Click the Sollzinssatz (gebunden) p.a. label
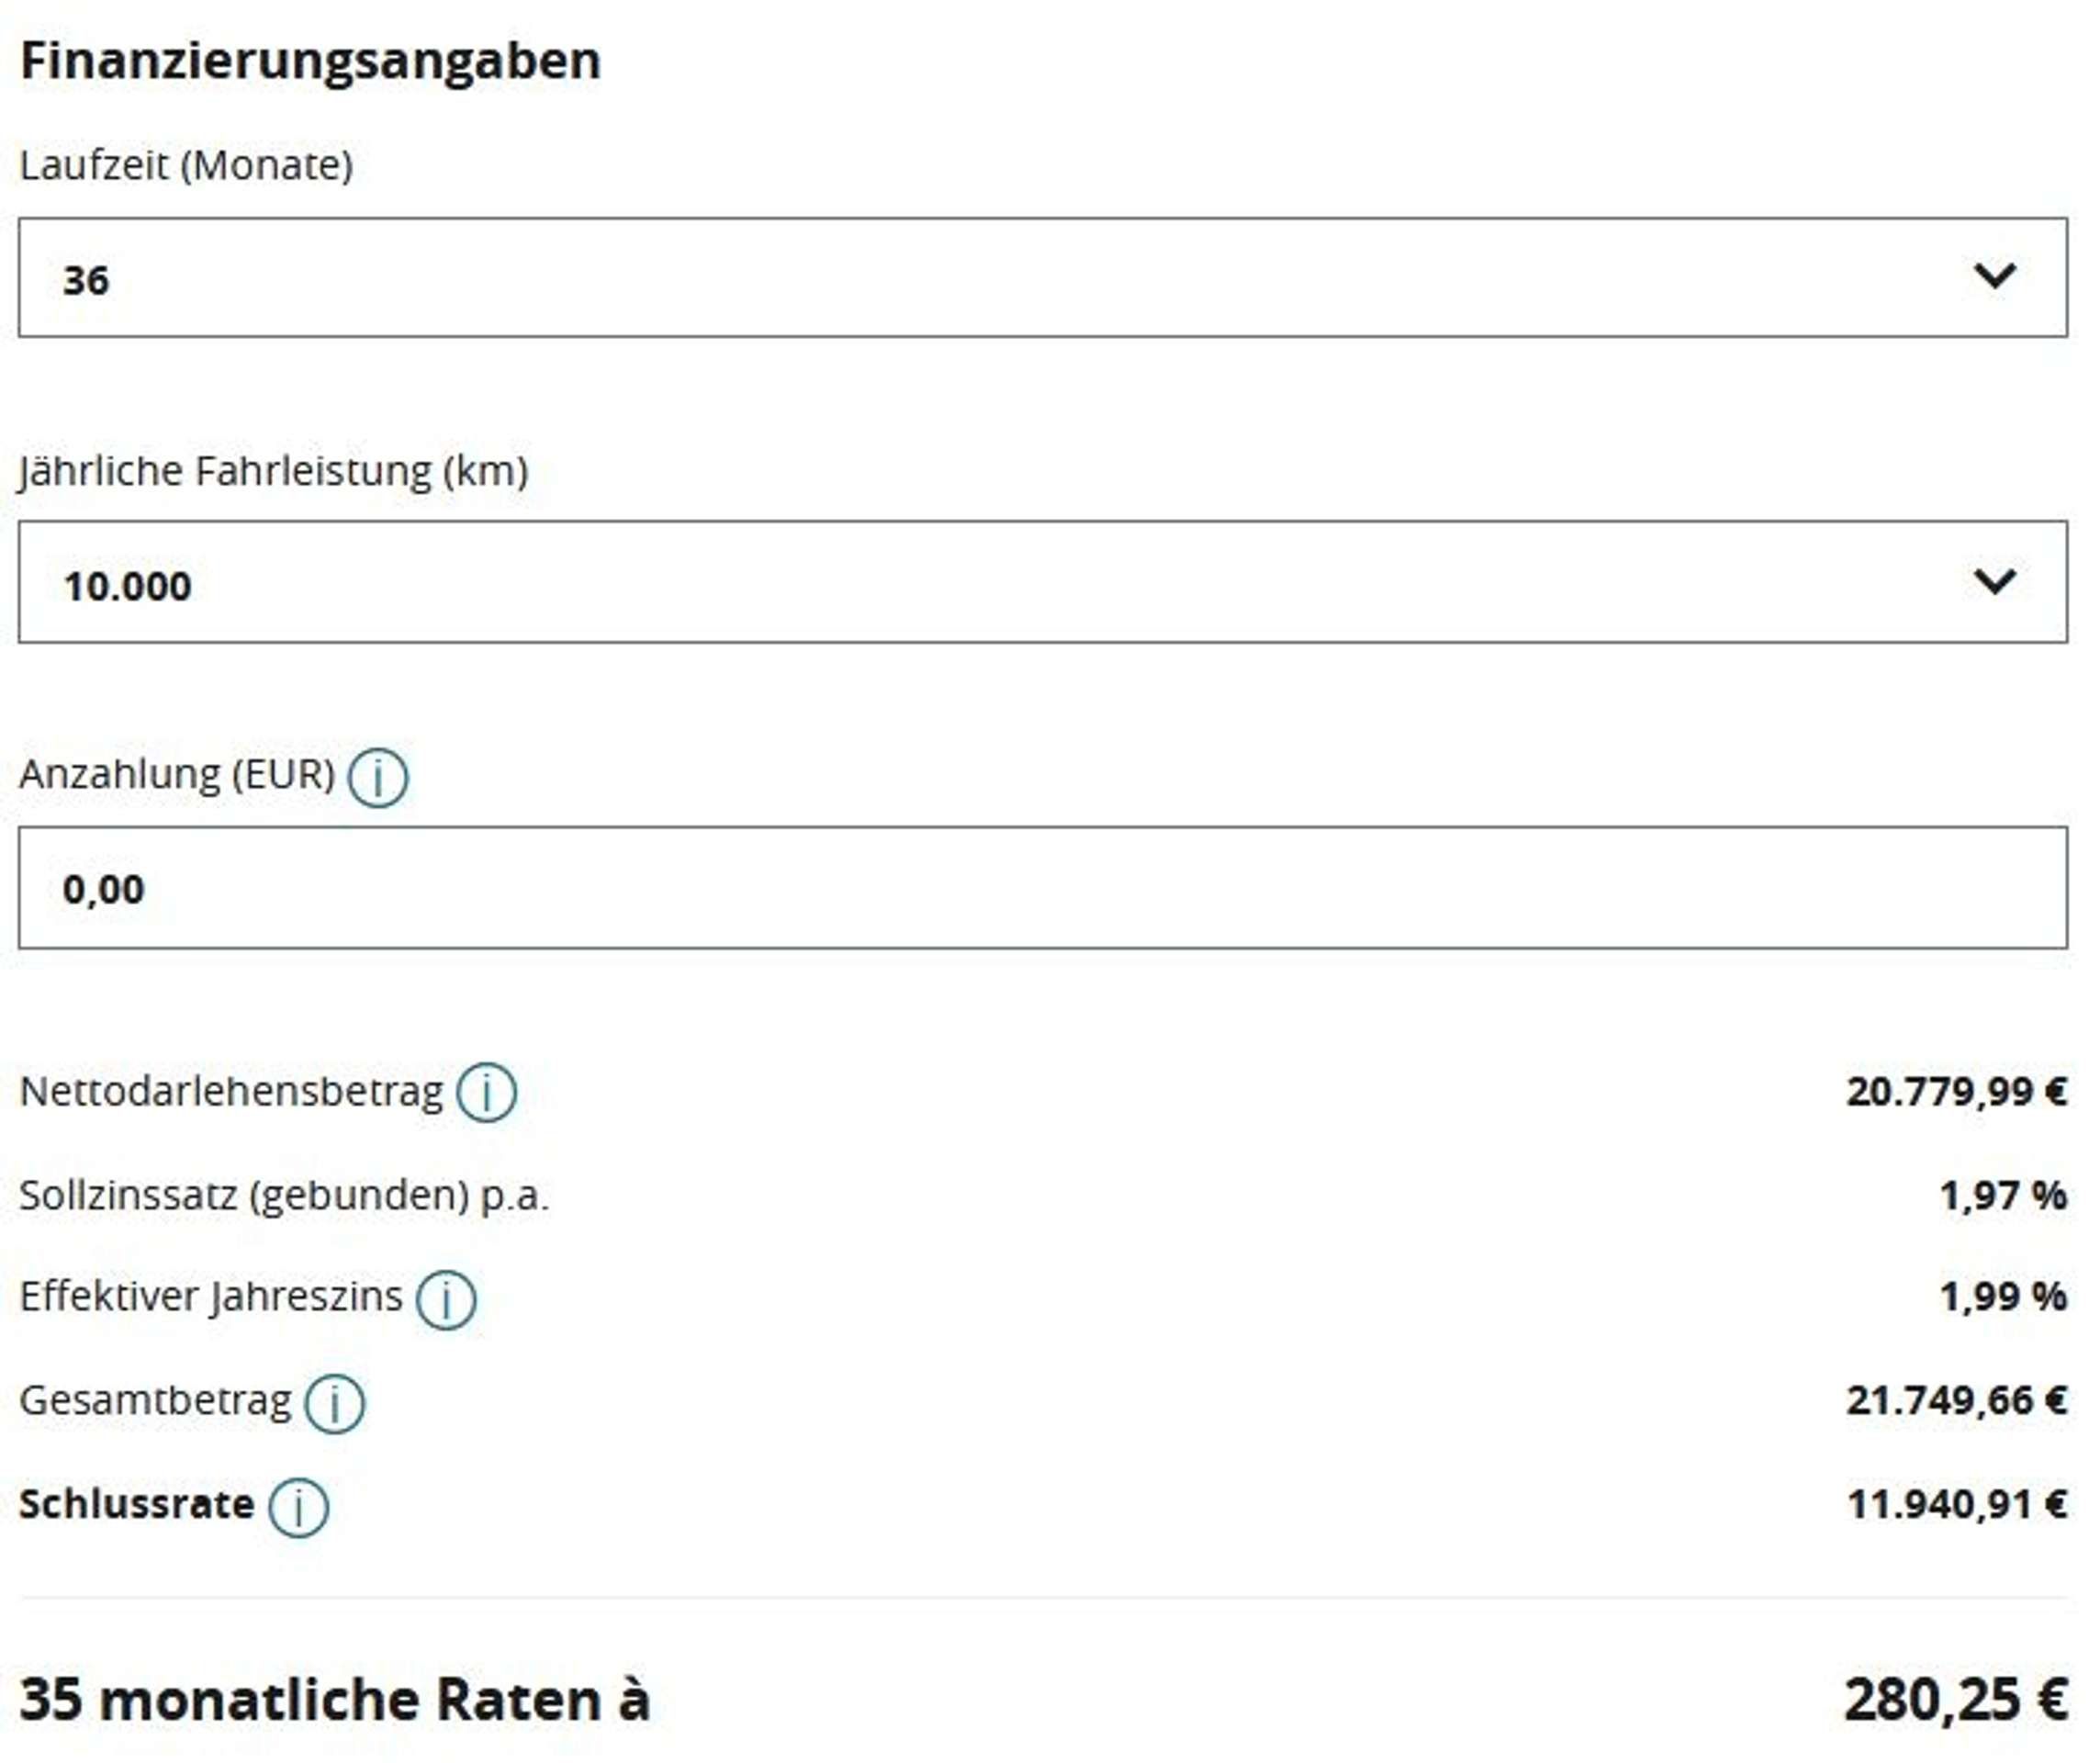Viewport: 2100px width, 1763px height. [284, 1196]
